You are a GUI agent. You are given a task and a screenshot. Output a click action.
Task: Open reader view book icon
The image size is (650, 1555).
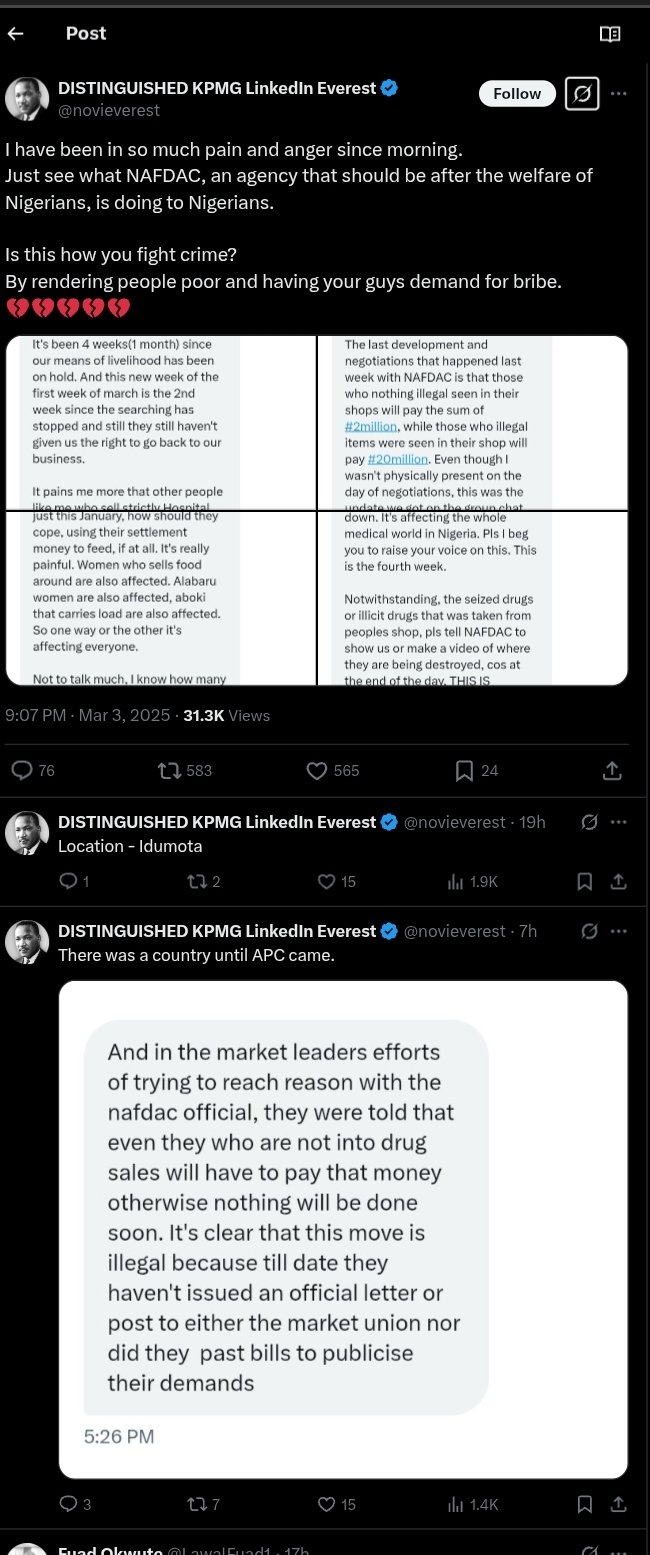(x=609, y=34)
